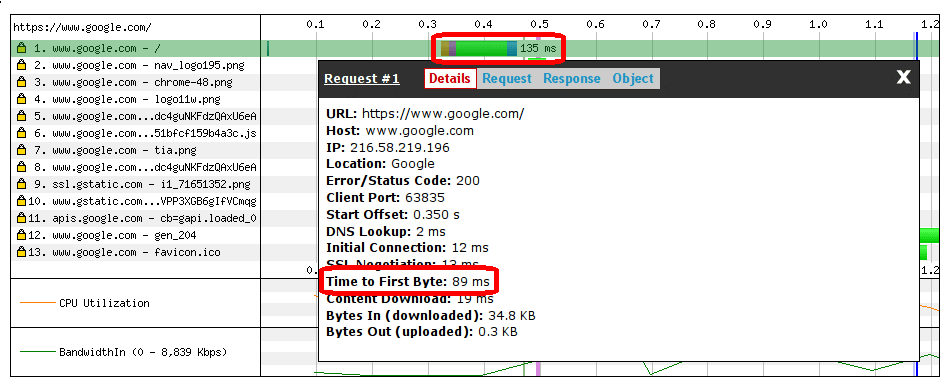Click lock icon beside cb=gapi.loaded_0
This screenshot has height=391, width=951.
[22, 218]
